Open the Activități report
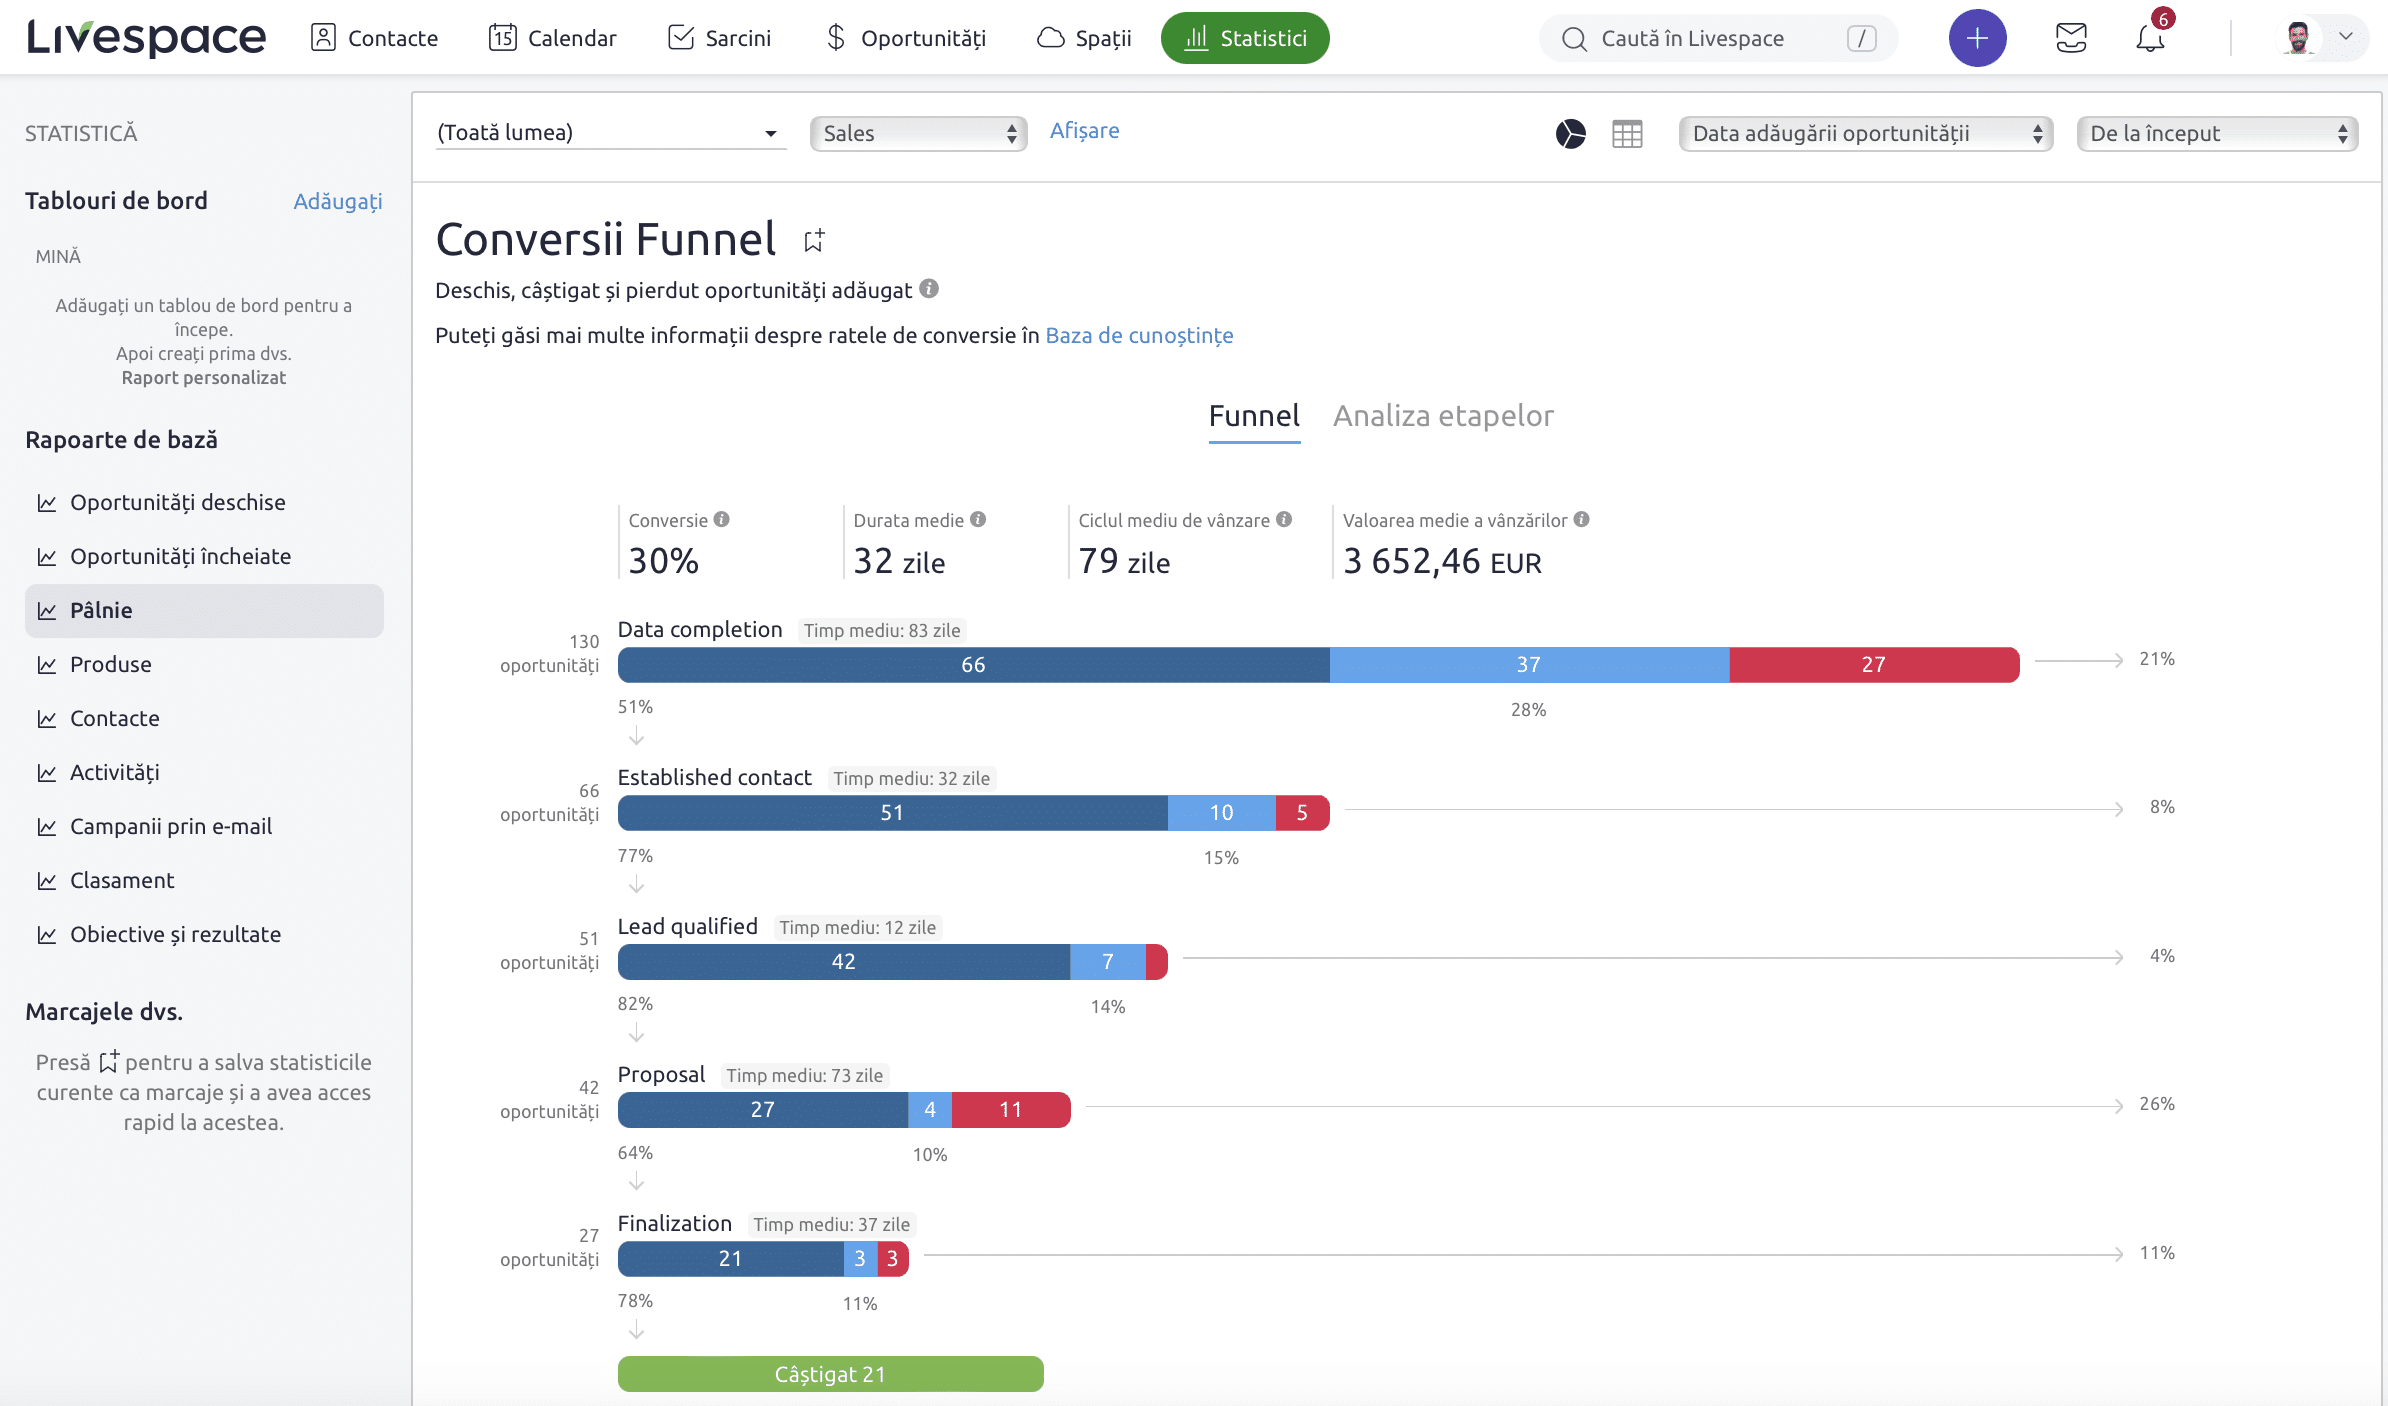 204,772
